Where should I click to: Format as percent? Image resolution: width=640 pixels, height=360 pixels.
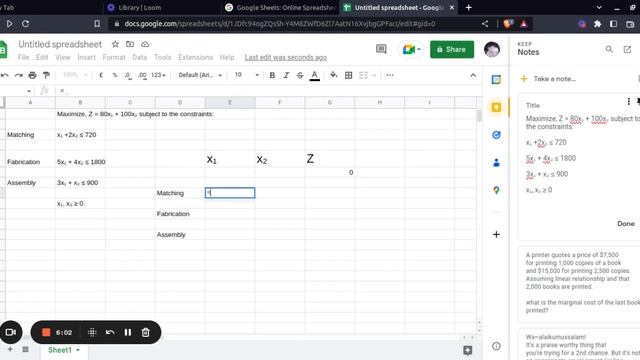click(115, 75)
